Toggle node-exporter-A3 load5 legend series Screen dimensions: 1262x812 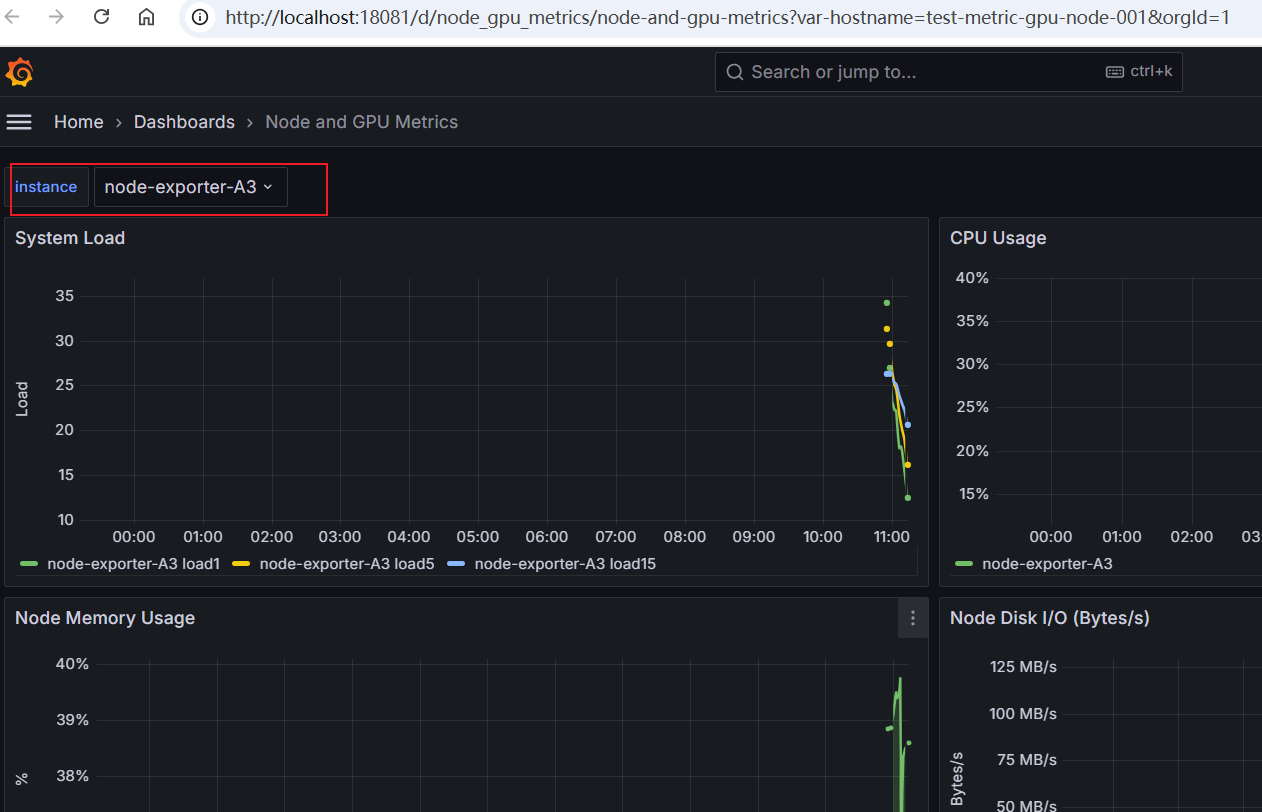point(346,564)
